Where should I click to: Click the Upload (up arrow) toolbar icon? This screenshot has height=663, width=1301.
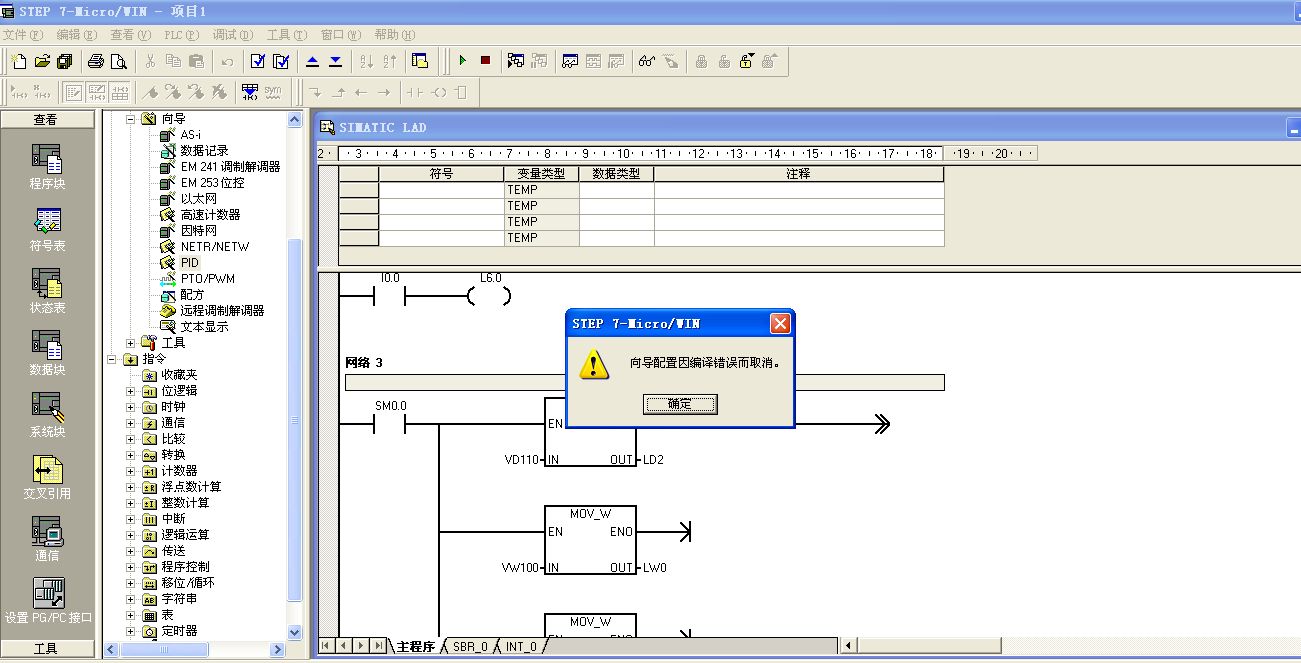click(312, 61)
